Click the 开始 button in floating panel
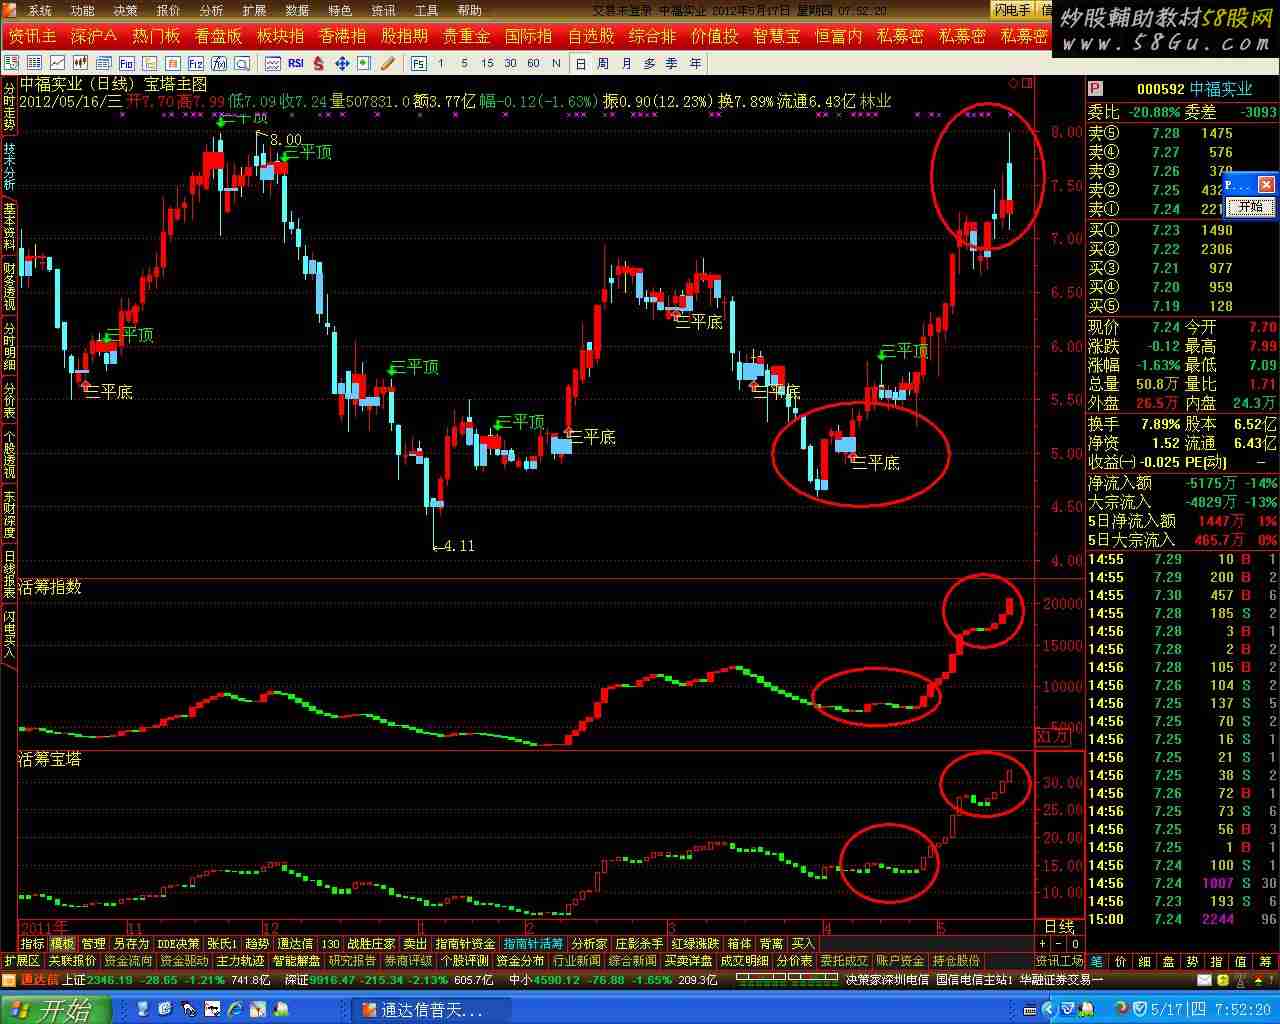The width and height of the screenshot is (1280, 1024). tap(1250, 207)
